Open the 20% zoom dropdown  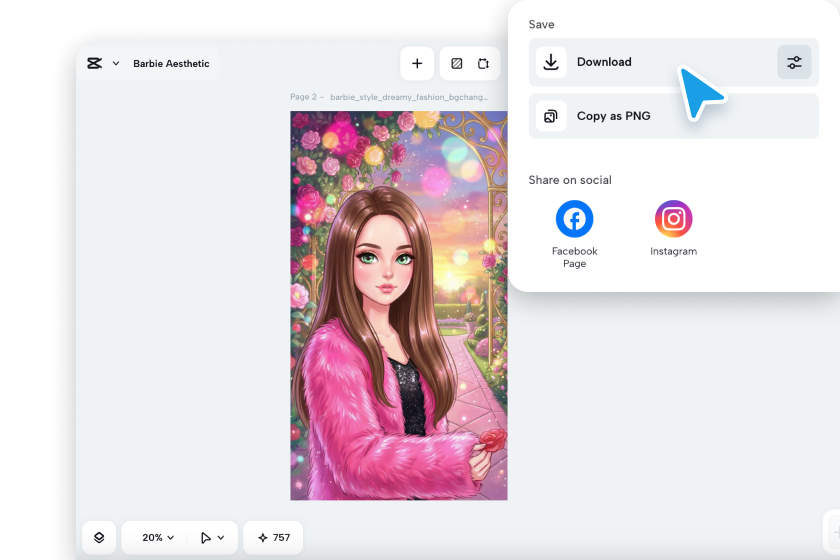[x=158, y=537]
